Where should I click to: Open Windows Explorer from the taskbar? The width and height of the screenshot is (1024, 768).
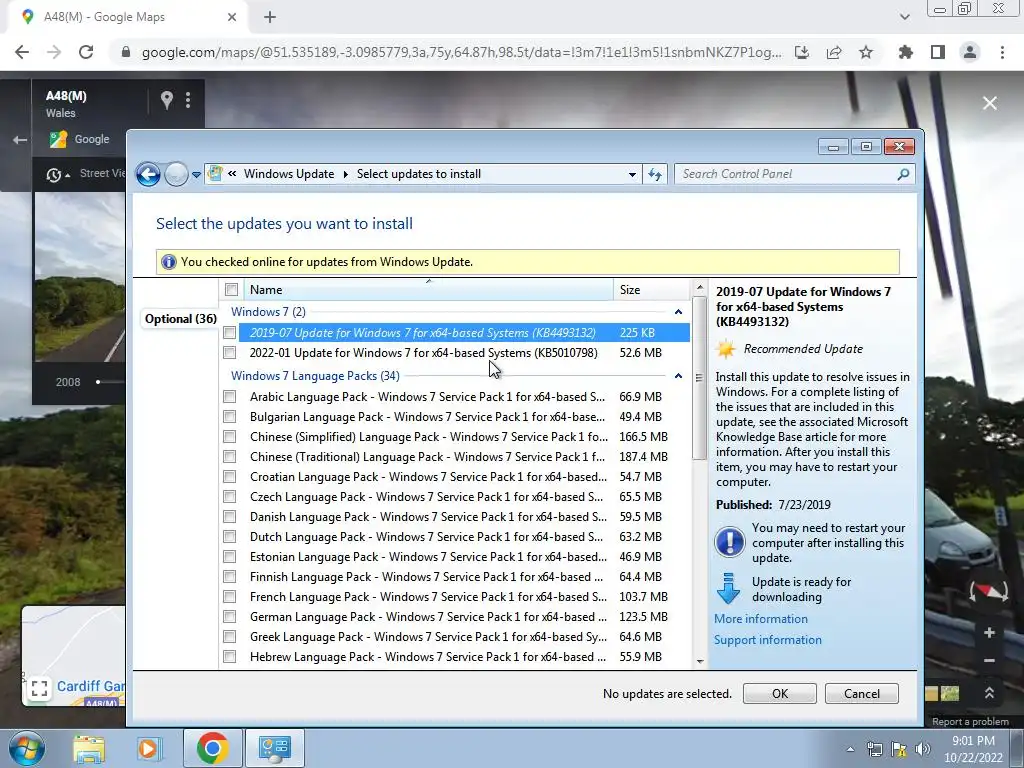tap(89, 748)
